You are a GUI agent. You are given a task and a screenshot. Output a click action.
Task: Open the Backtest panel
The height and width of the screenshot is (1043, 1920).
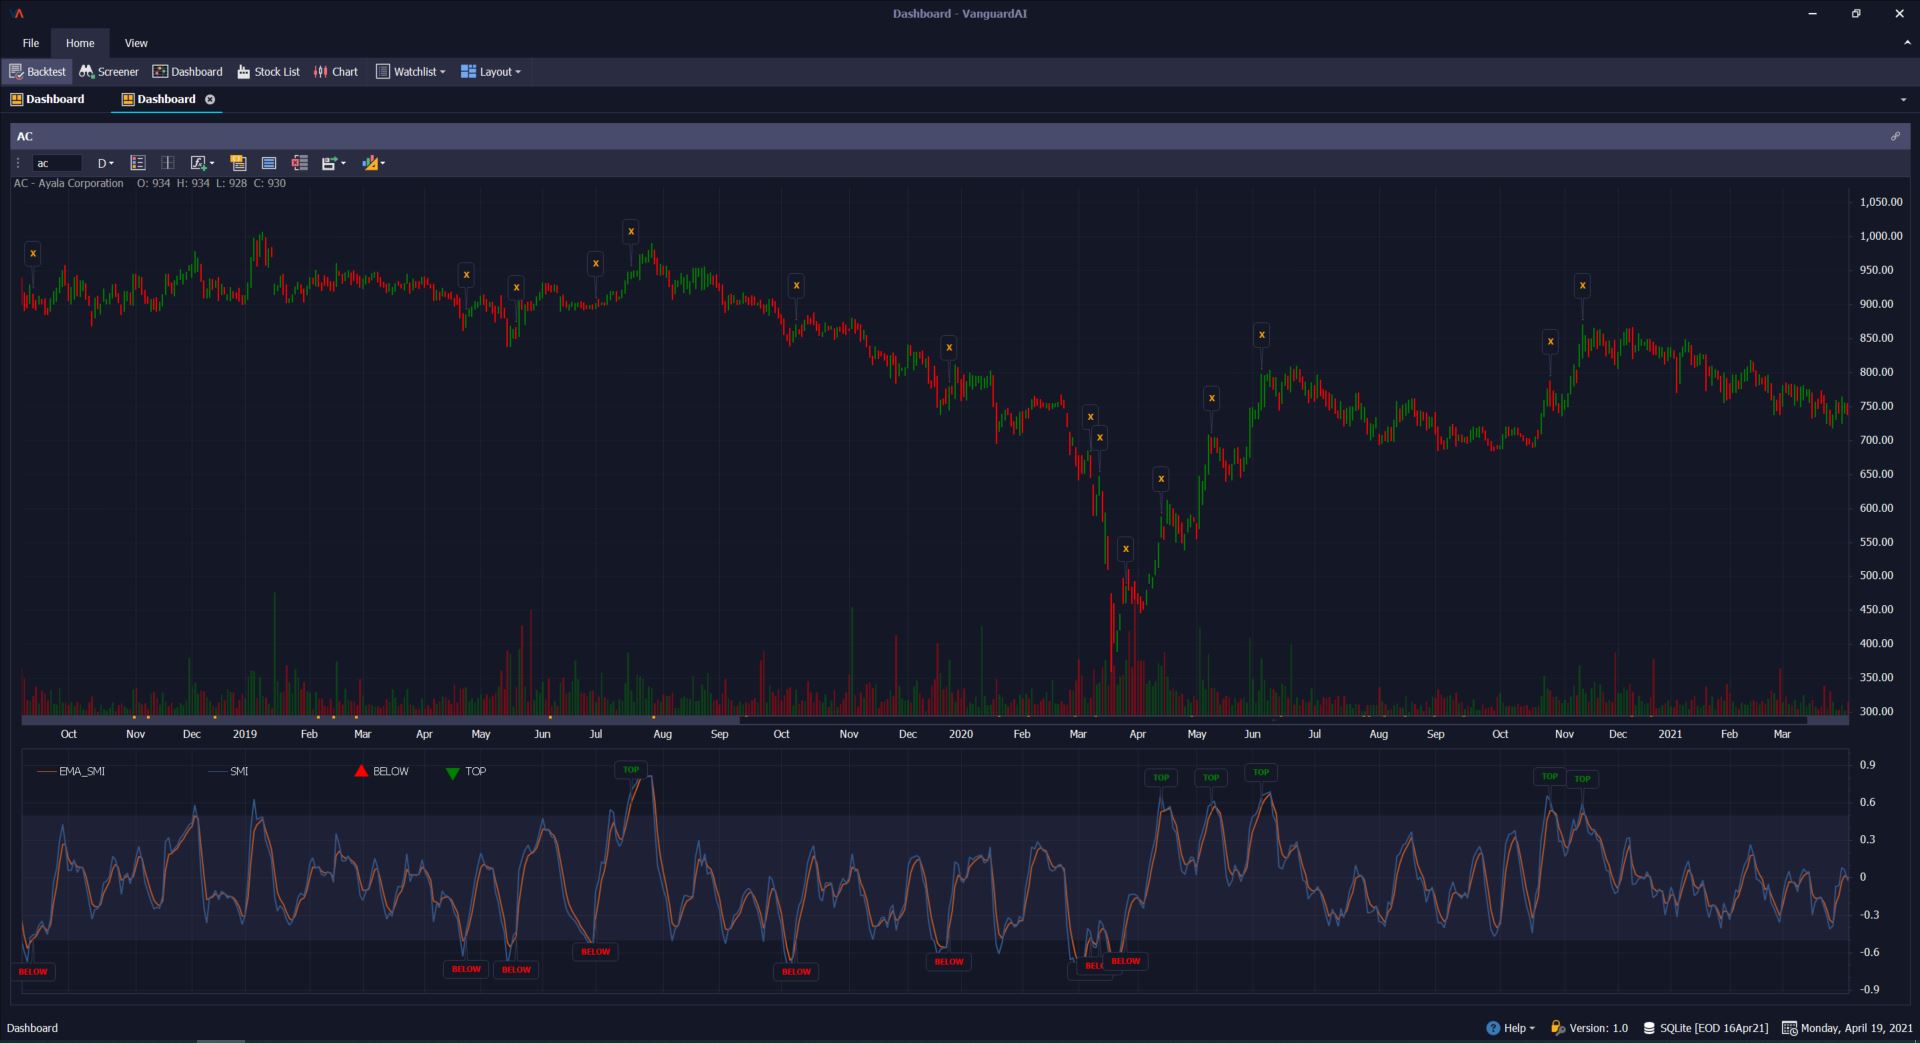pyautogui.click(x=37, y=71)
